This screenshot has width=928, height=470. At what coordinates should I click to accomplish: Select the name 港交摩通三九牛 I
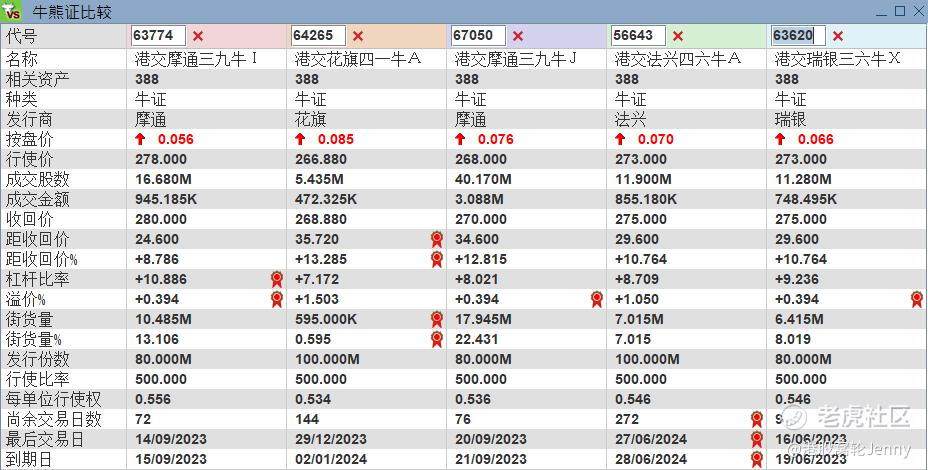point(196,59)
